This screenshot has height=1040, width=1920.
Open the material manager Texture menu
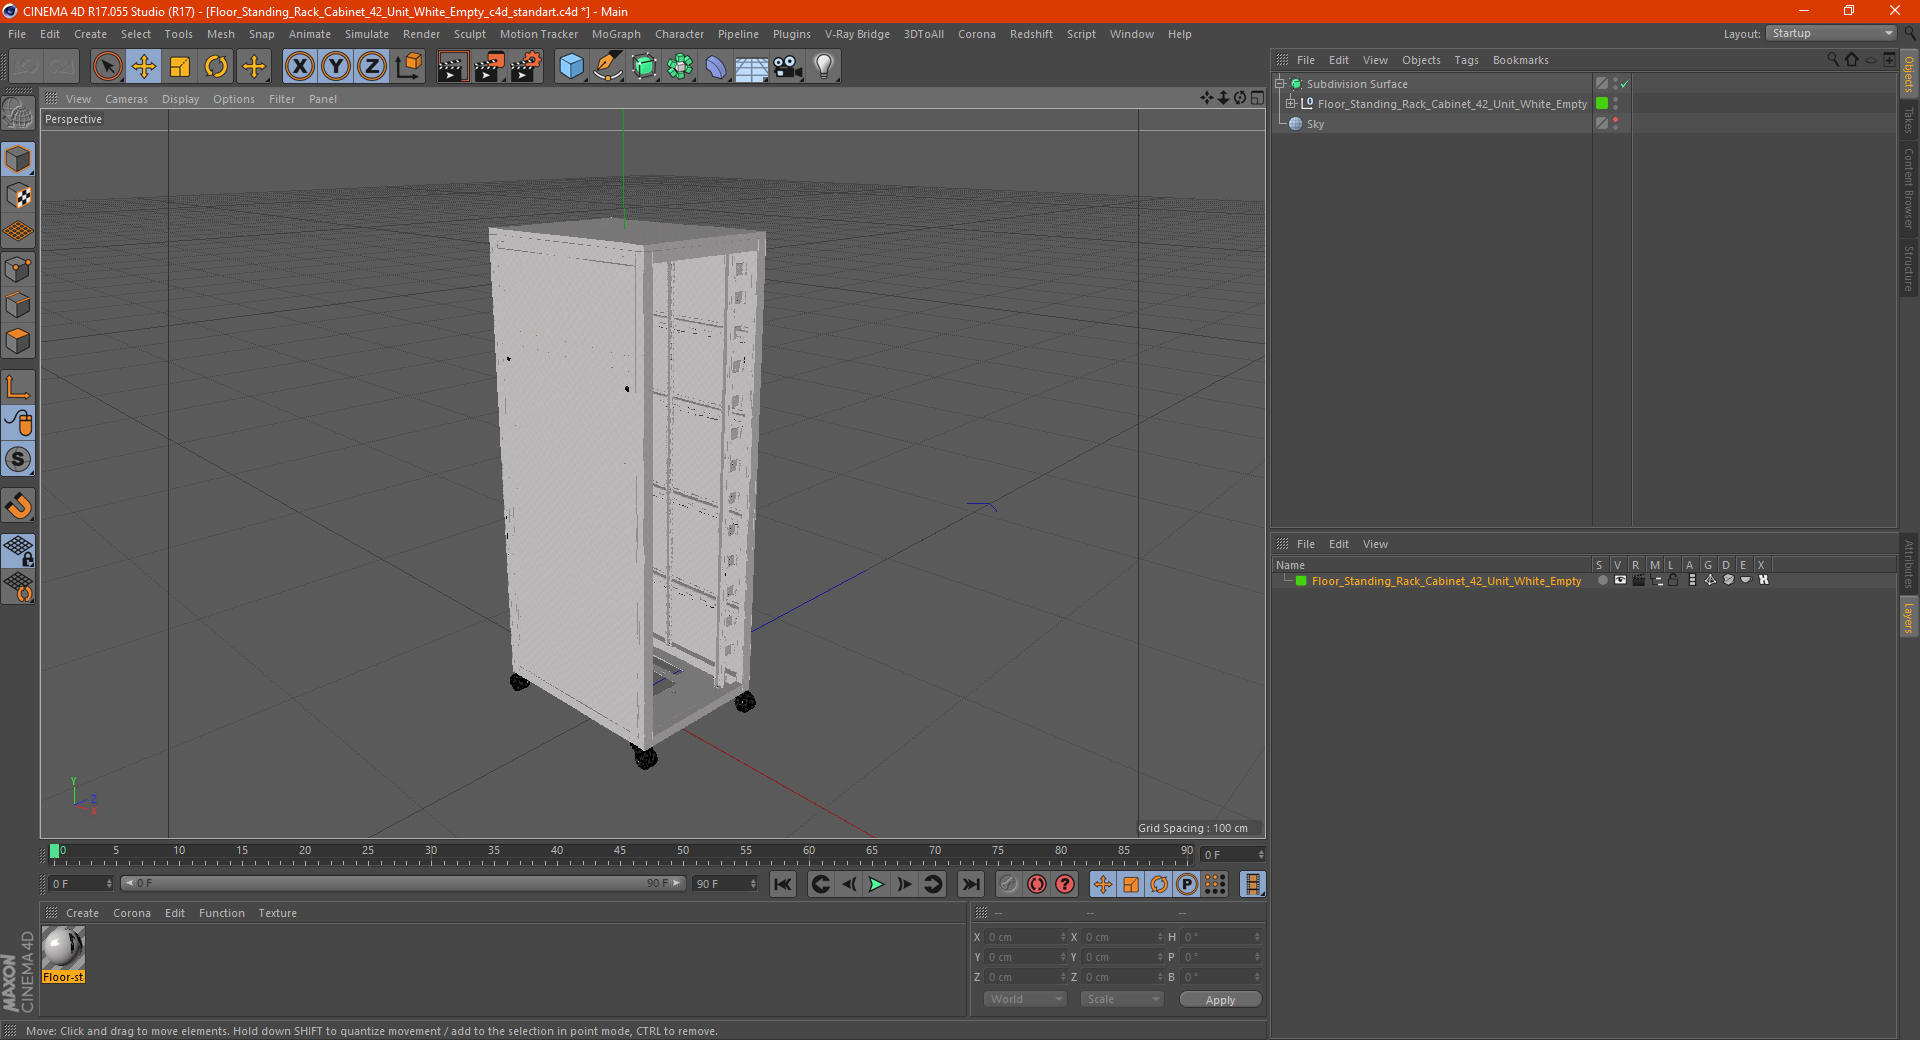[x=277, y=913]
